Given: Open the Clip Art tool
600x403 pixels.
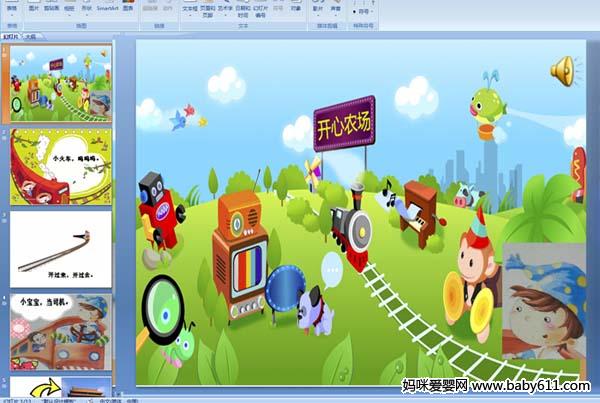Looking at the screenshot, I should 50,8.
